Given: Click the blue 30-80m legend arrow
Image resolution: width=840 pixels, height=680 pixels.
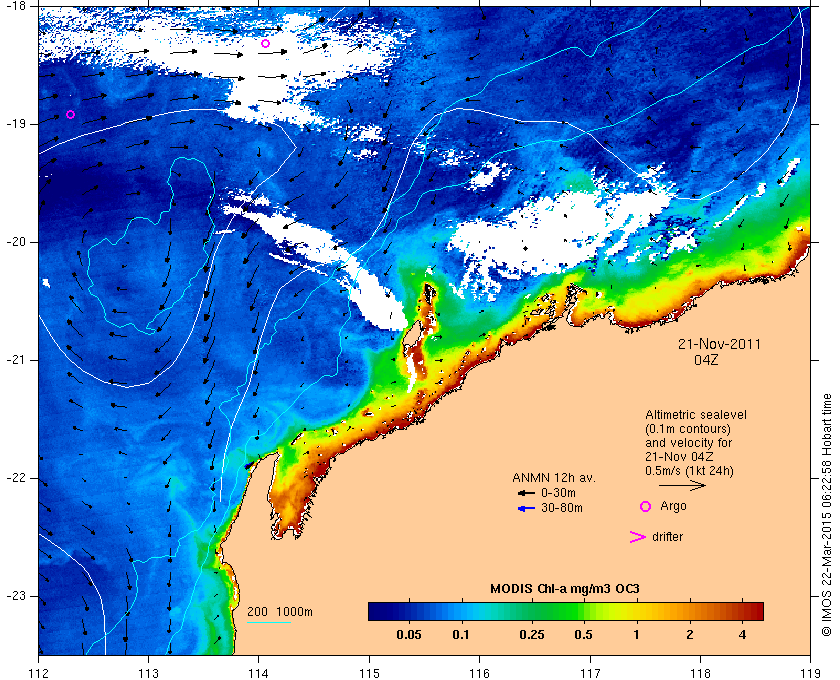Looking at the screenshot, I should [x=526, y=509].
